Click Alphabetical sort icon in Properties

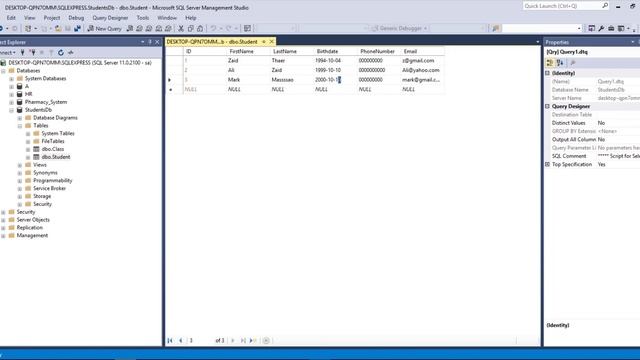[560, 62]
